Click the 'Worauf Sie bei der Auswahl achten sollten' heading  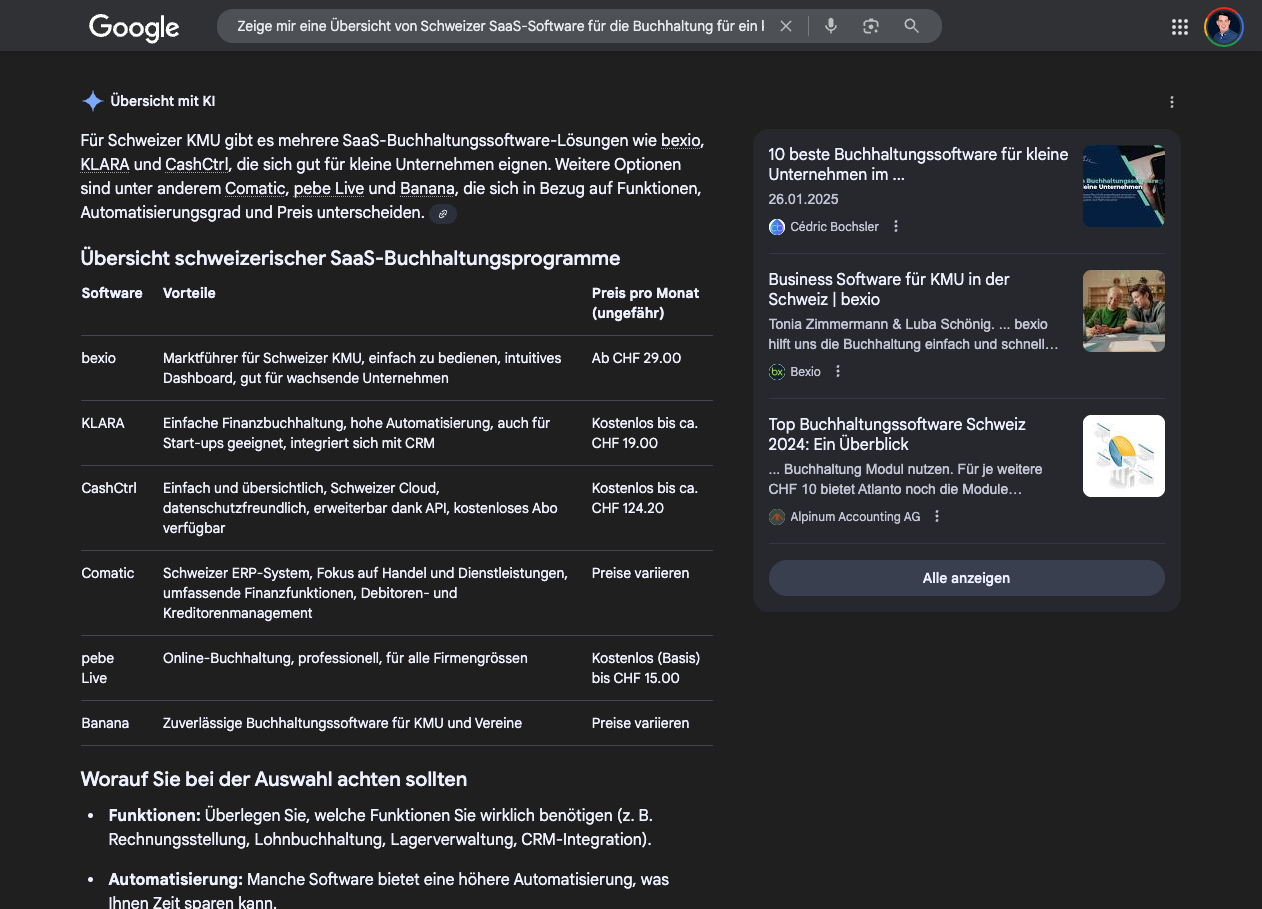(x=274, y=779)
